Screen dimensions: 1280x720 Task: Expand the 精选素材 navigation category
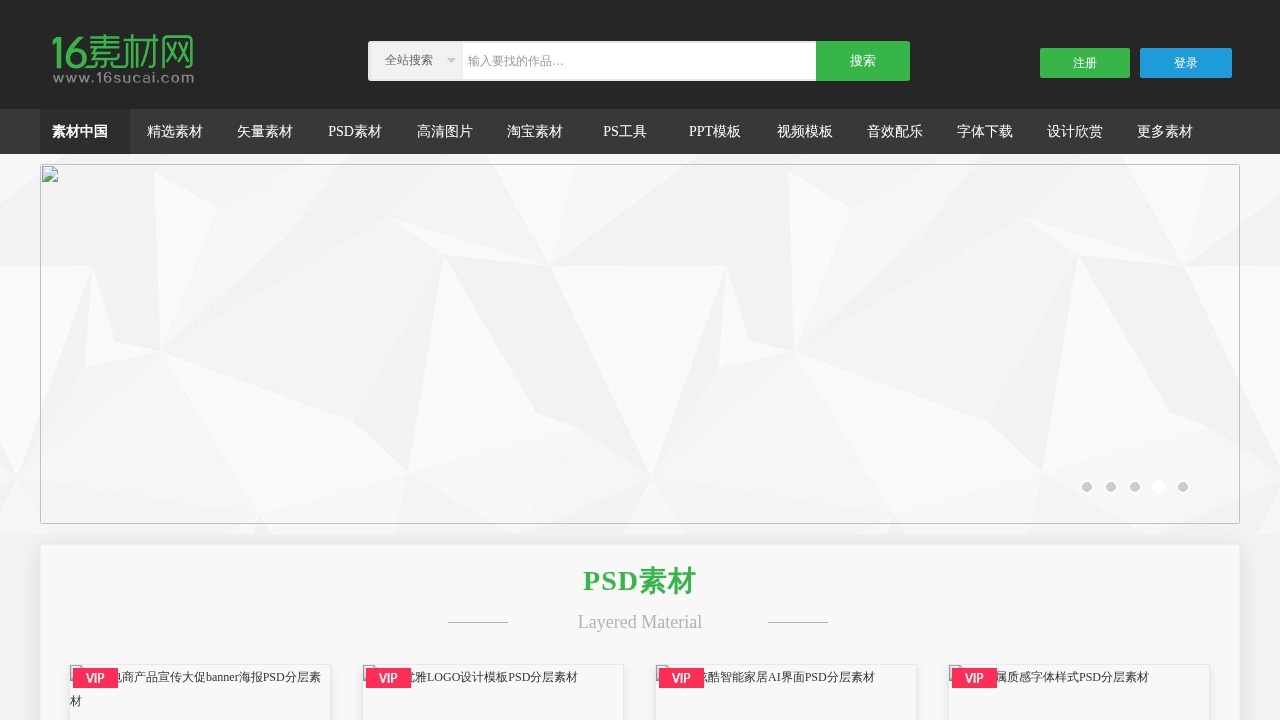point(175,131)
